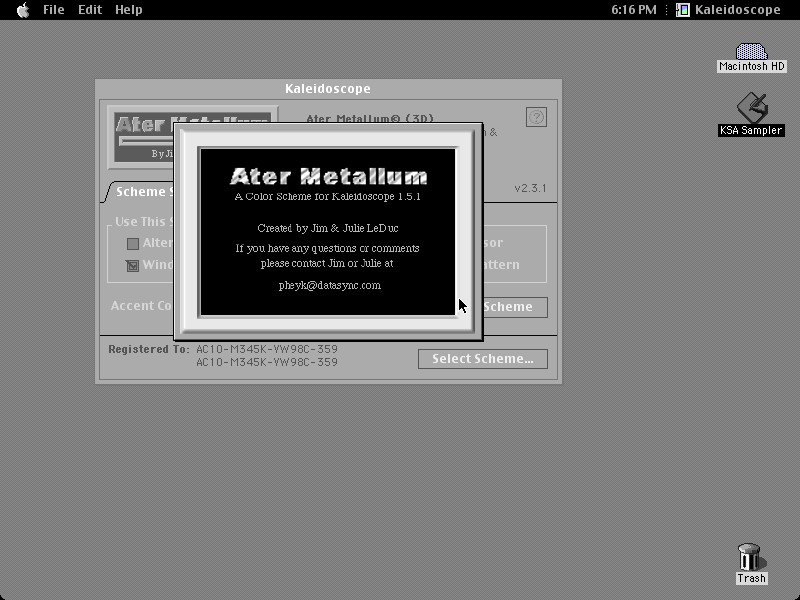The height and width of the screenshot is (600, 800).
Task: Click the pheyk@datasync.com email text
Action: click(x=330, y=286)
